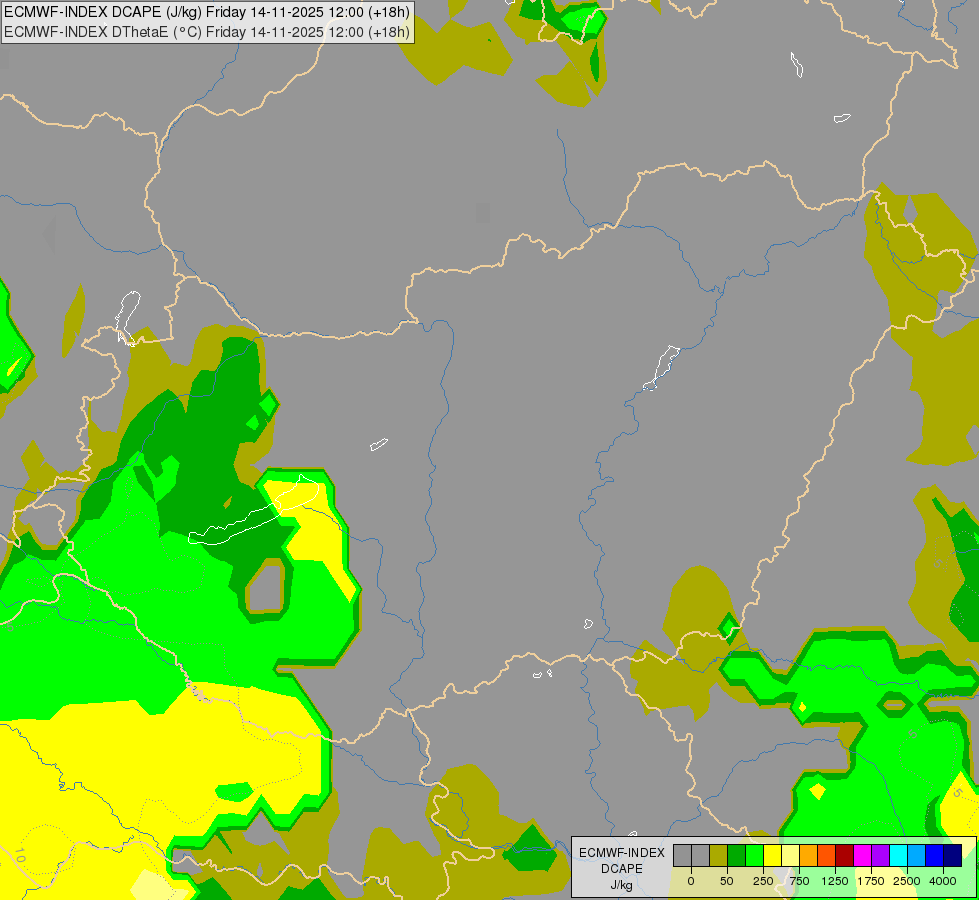The image size is (979, 900).
Task: Select the red-orange legend swatch before 1250
Action: pos(826,855)
